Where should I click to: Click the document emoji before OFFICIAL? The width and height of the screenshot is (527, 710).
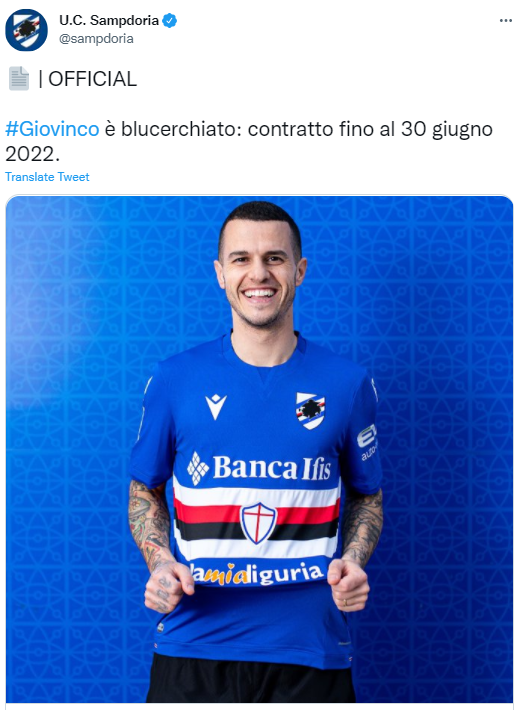pos(19,78)
